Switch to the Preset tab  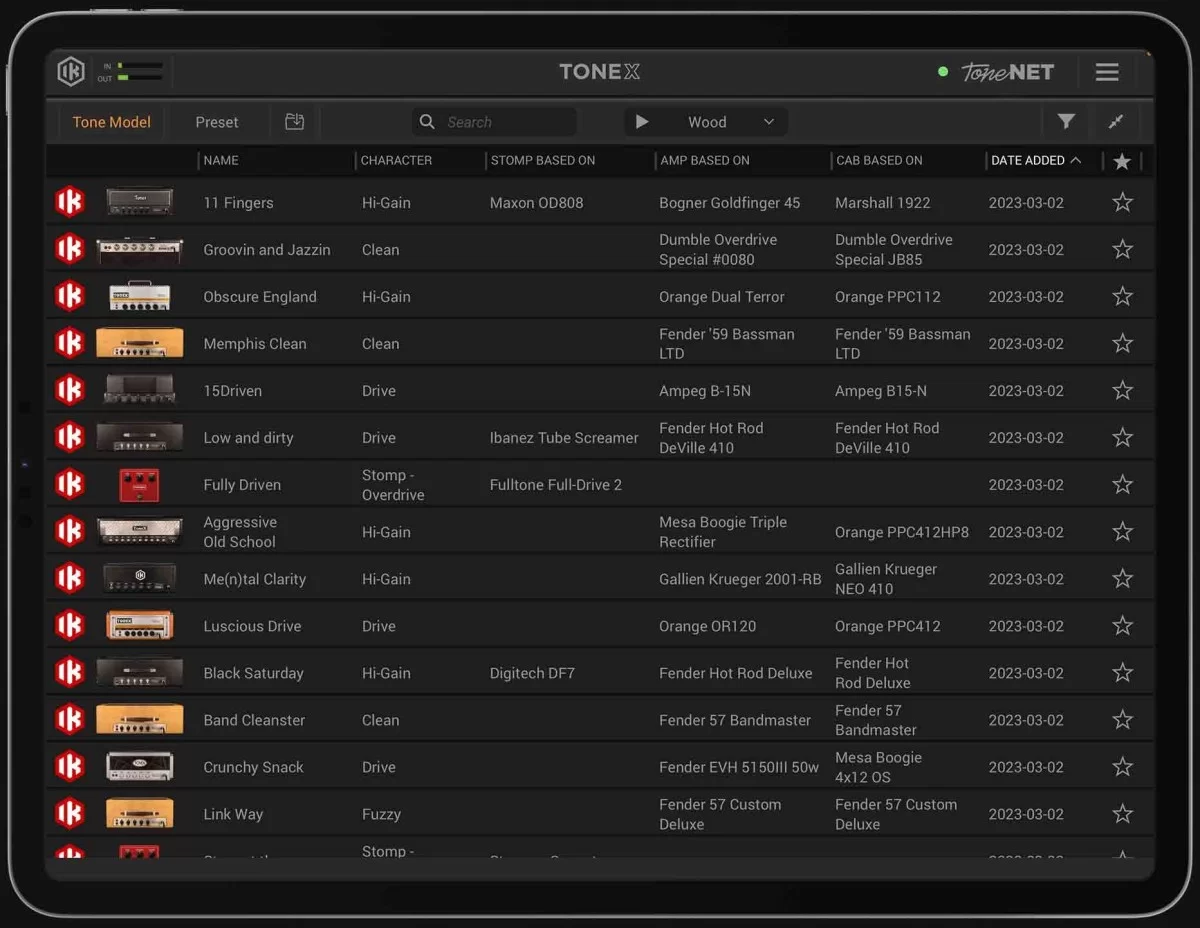tap(216, 121)
